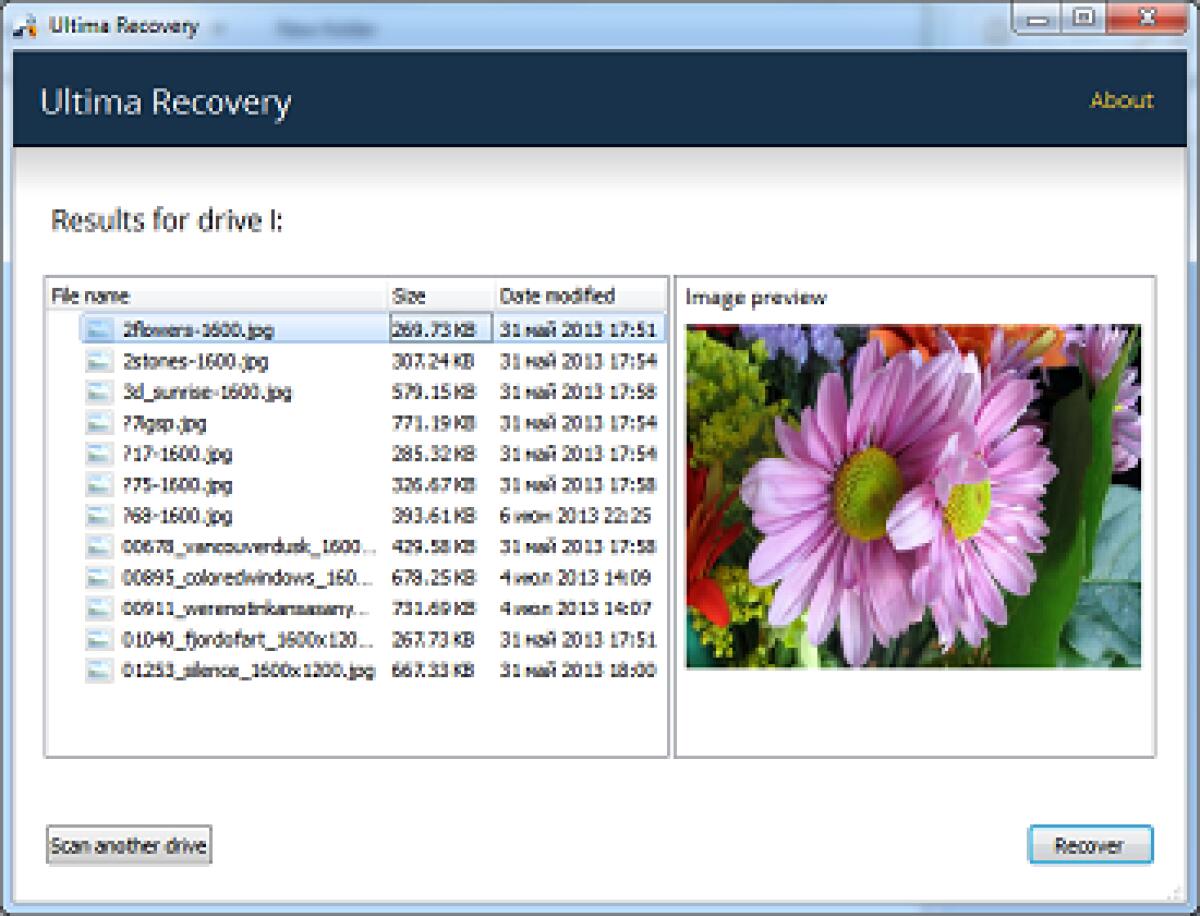Viewport: 1200px width, 916px height.
Task: Click the file icon beside 768-1600.jpg
Action: 97,516
